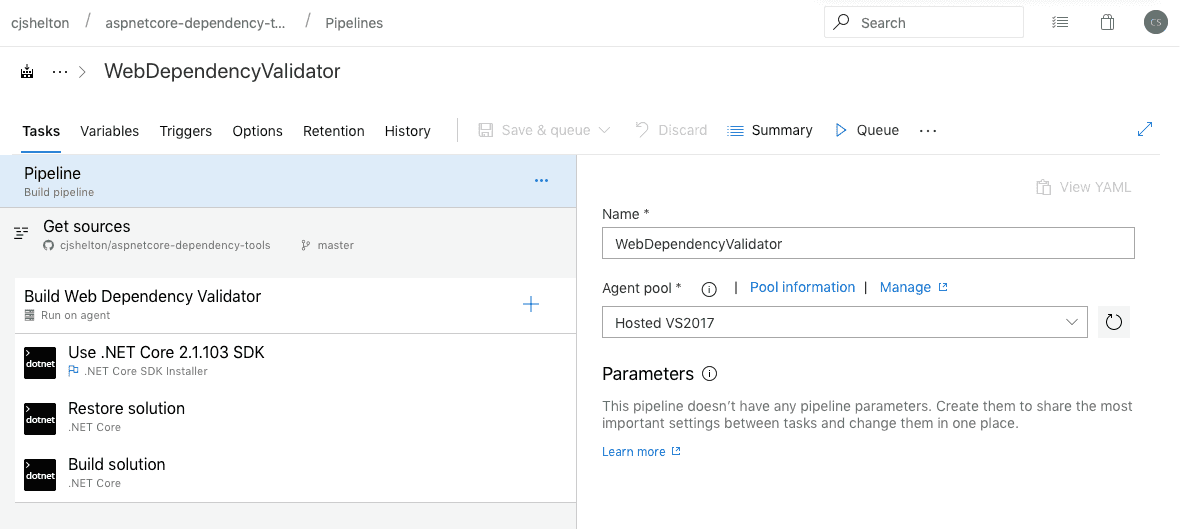Screen dimensions: 1180x529
Task: Click the View YAML button
Action: click(x=1084, y=187)
